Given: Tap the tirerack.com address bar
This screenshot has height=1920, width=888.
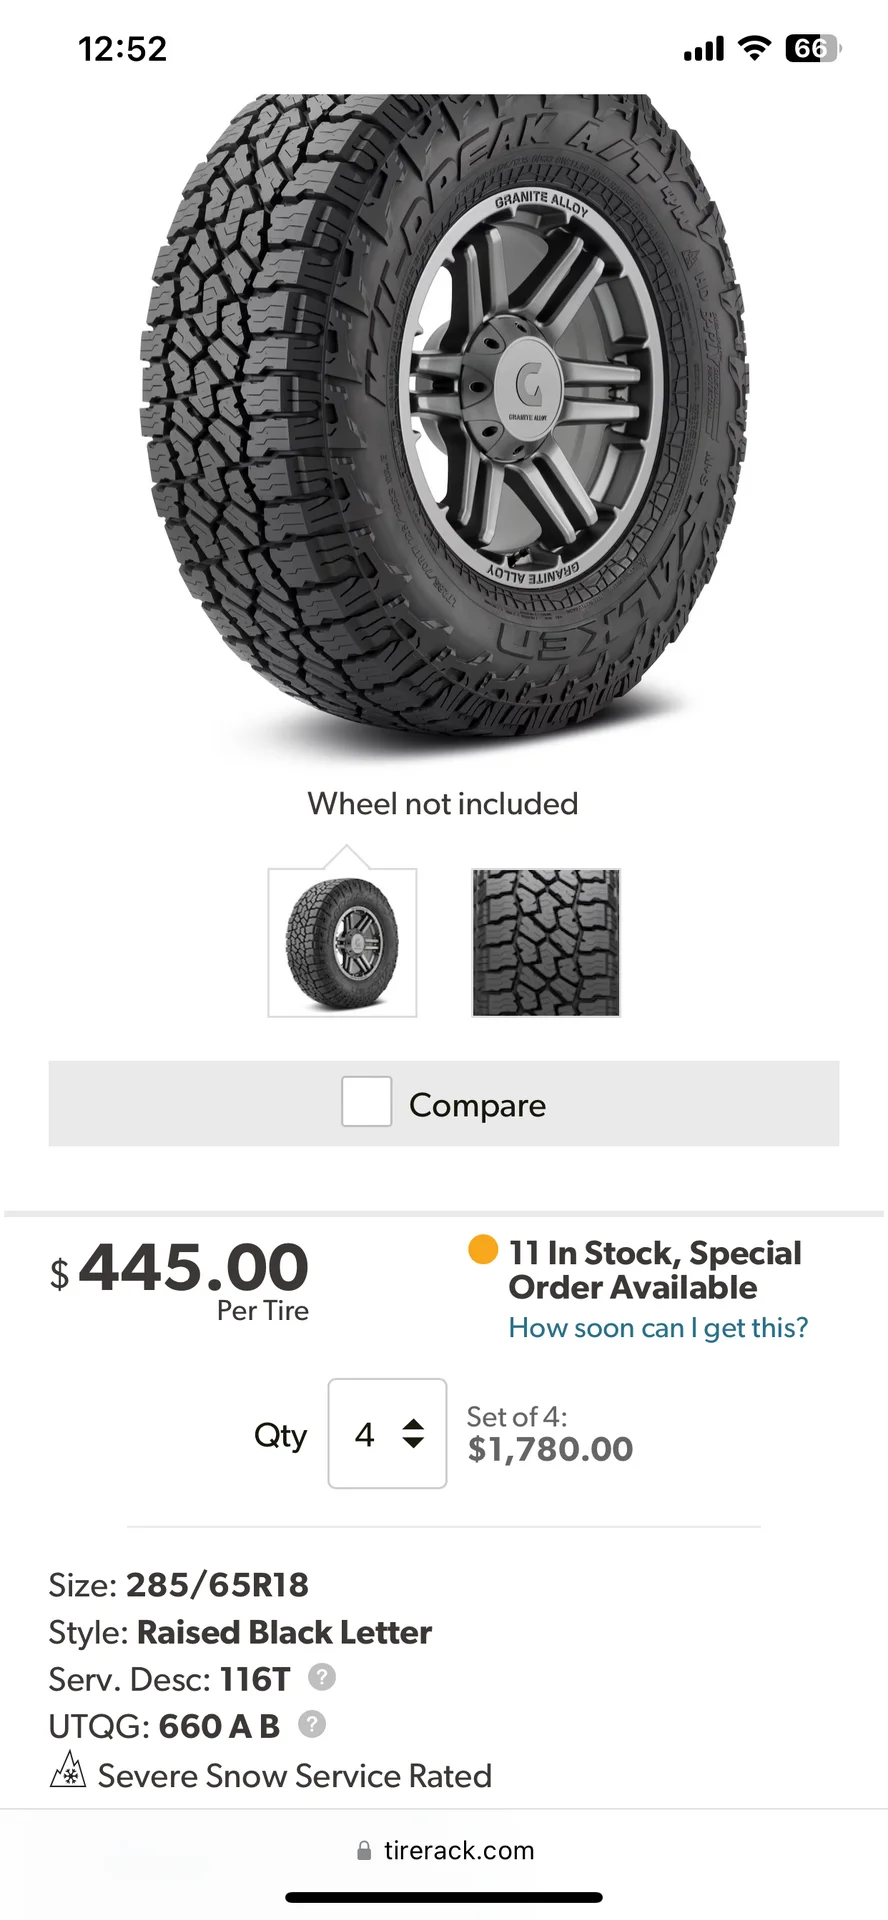Looking at the screenshot, I should pos(458,1851).
